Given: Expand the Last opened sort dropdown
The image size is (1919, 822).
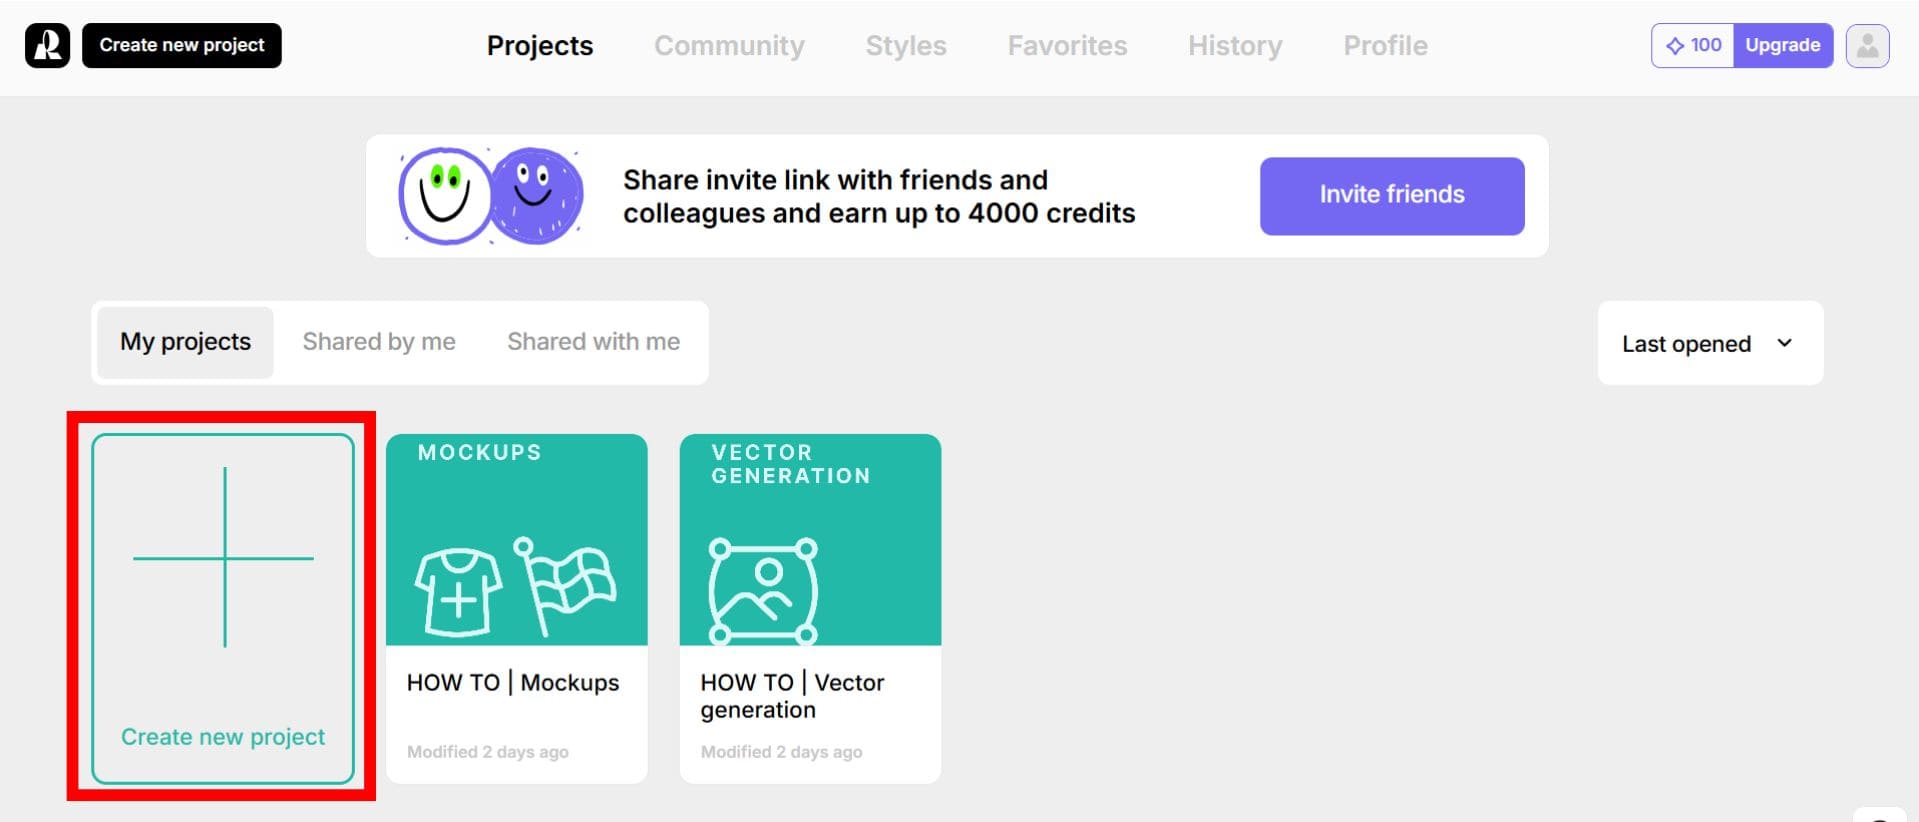Looking at the screenshot, I should click(1709, 344).
